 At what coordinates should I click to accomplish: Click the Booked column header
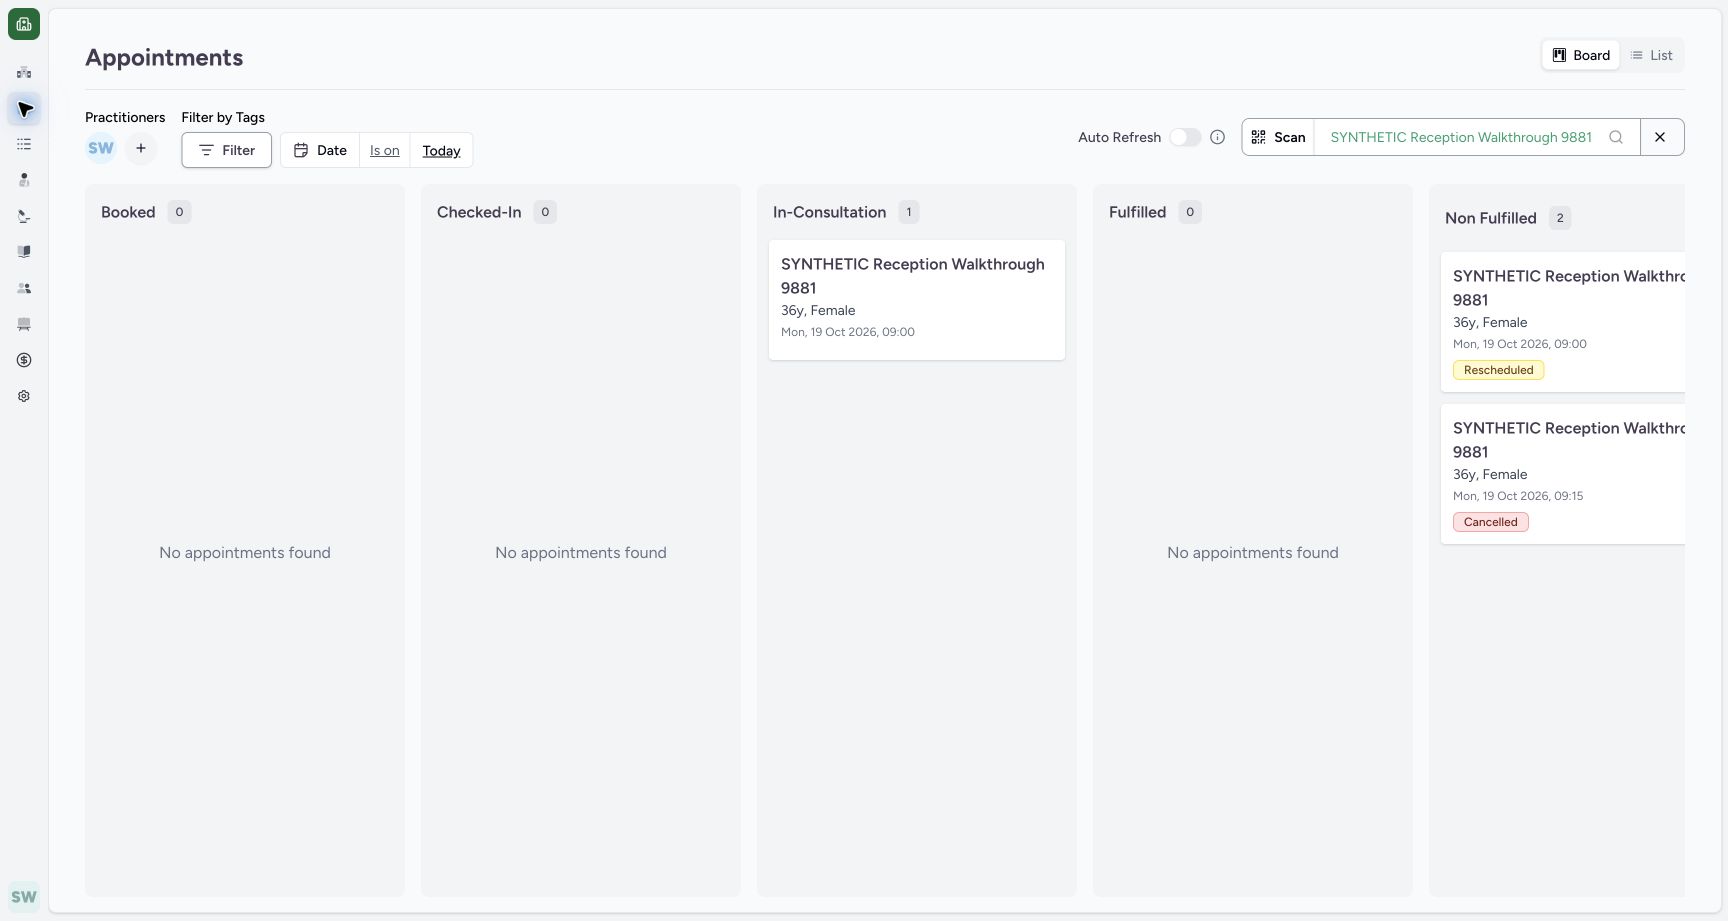pos(128,212)
